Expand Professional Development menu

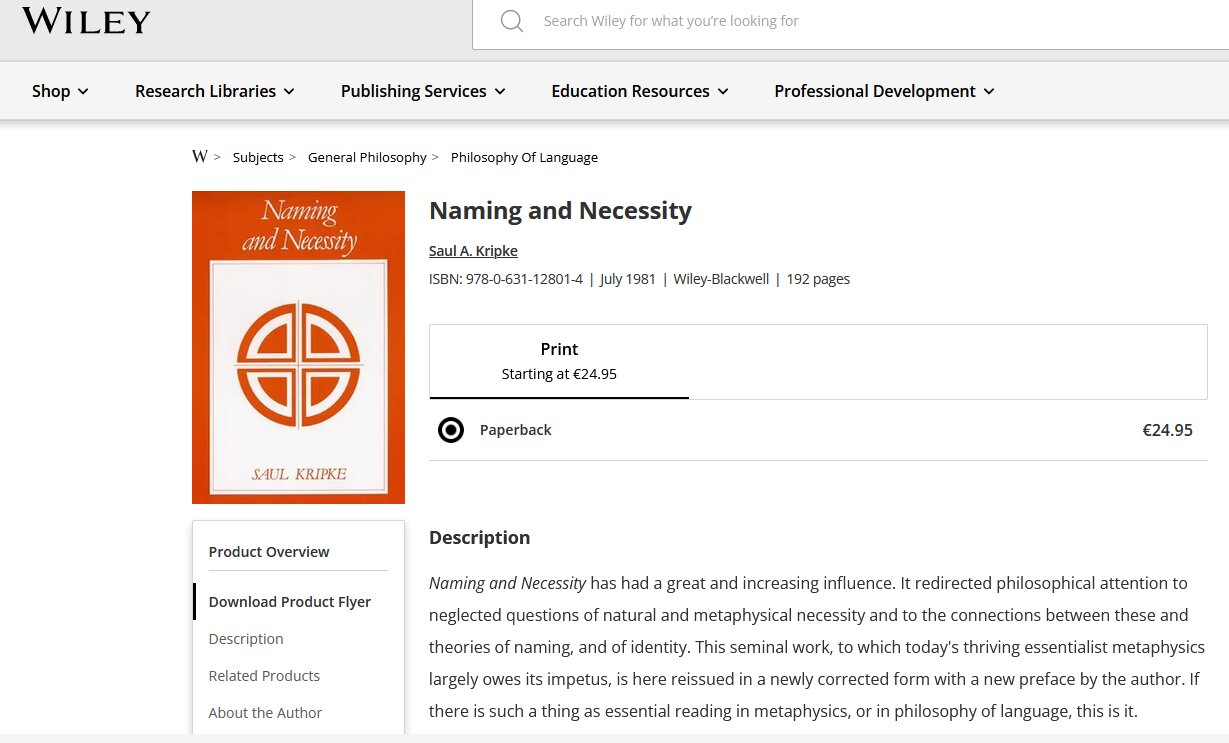click(x=885, y=91)
